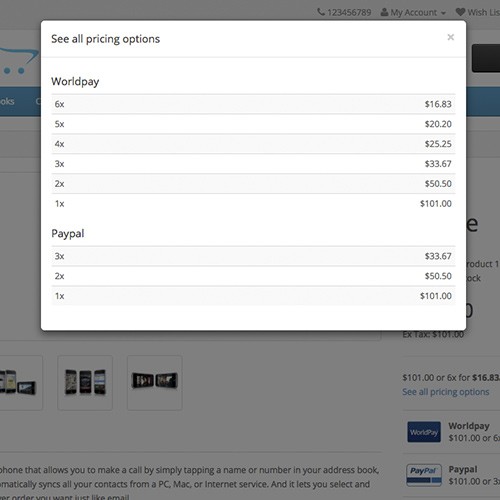Click the WorldPay logo icon

point(424,432)
